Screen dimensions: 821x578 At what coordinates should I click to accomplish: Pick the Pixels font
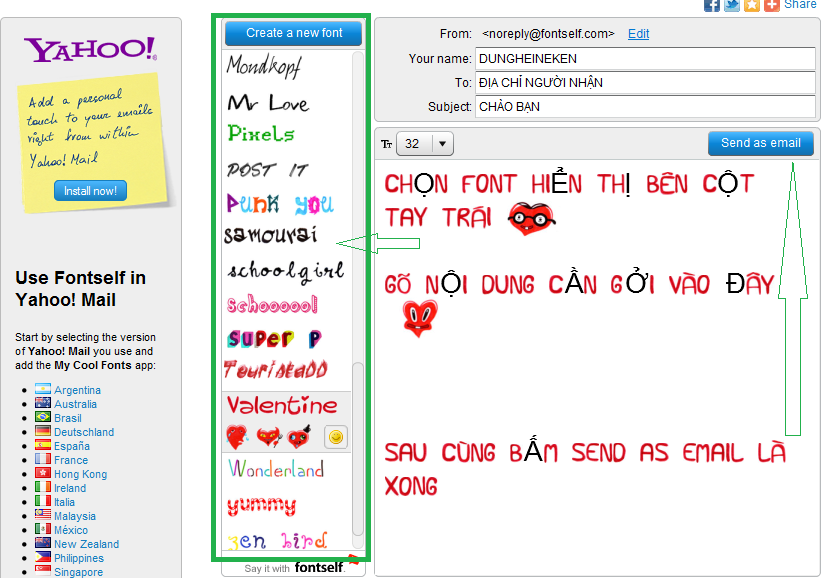click(261, 134)
